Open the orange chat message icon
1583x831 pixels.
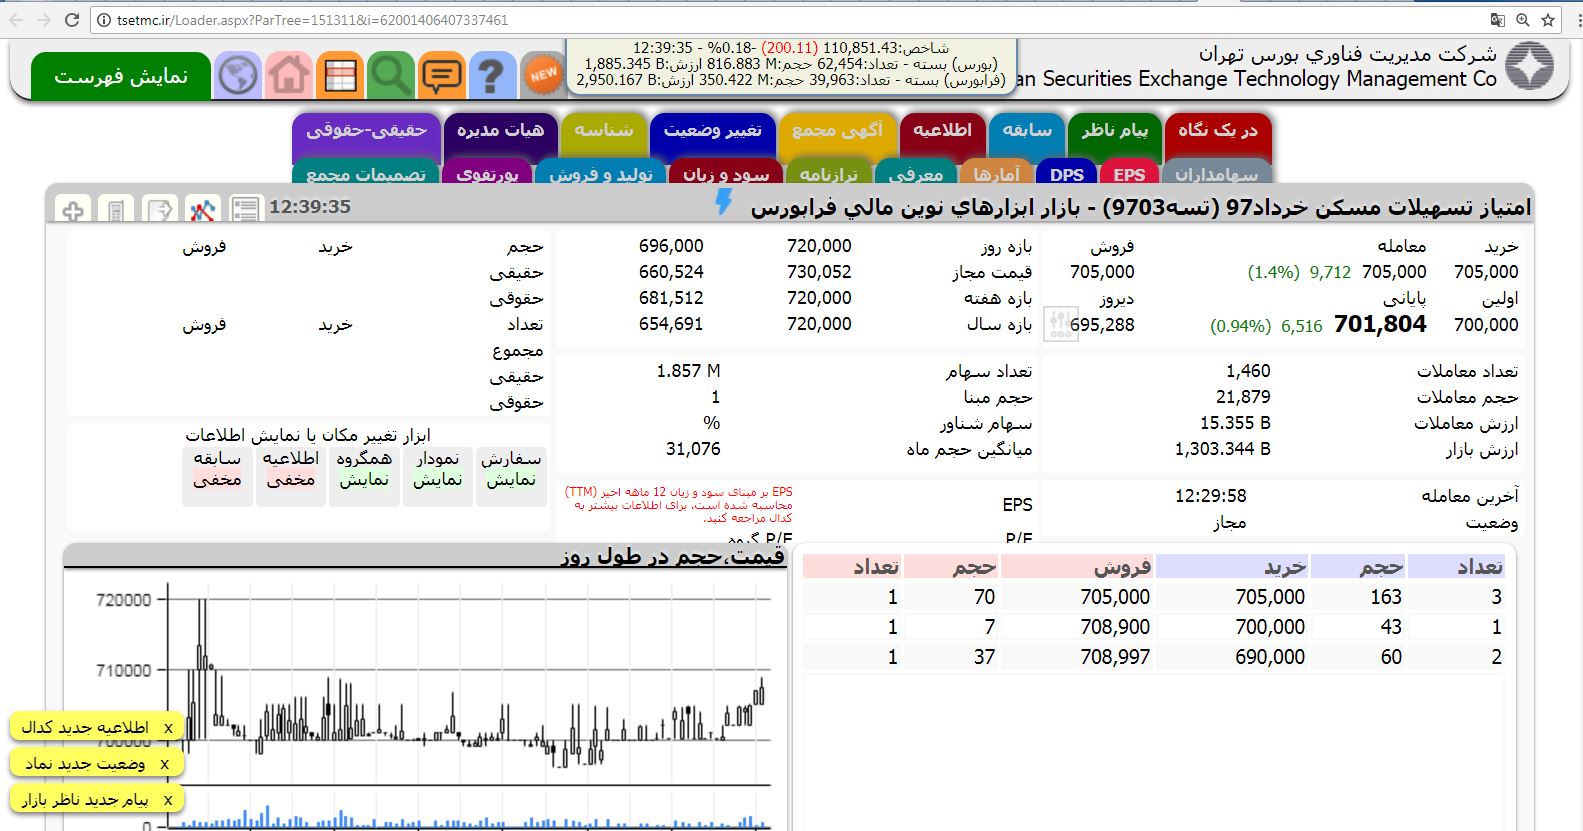click(x=441, y=76)
